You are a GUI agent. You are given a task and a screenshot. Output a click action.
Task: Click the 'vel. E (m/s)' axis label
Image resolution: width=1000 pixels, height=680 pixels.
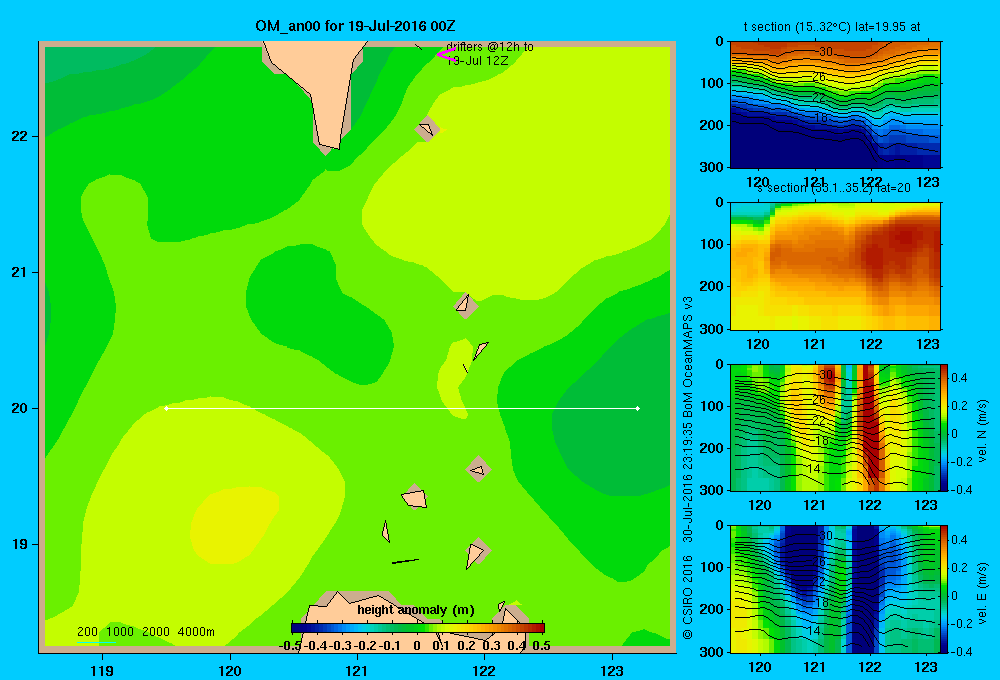[x=982, y=593]
